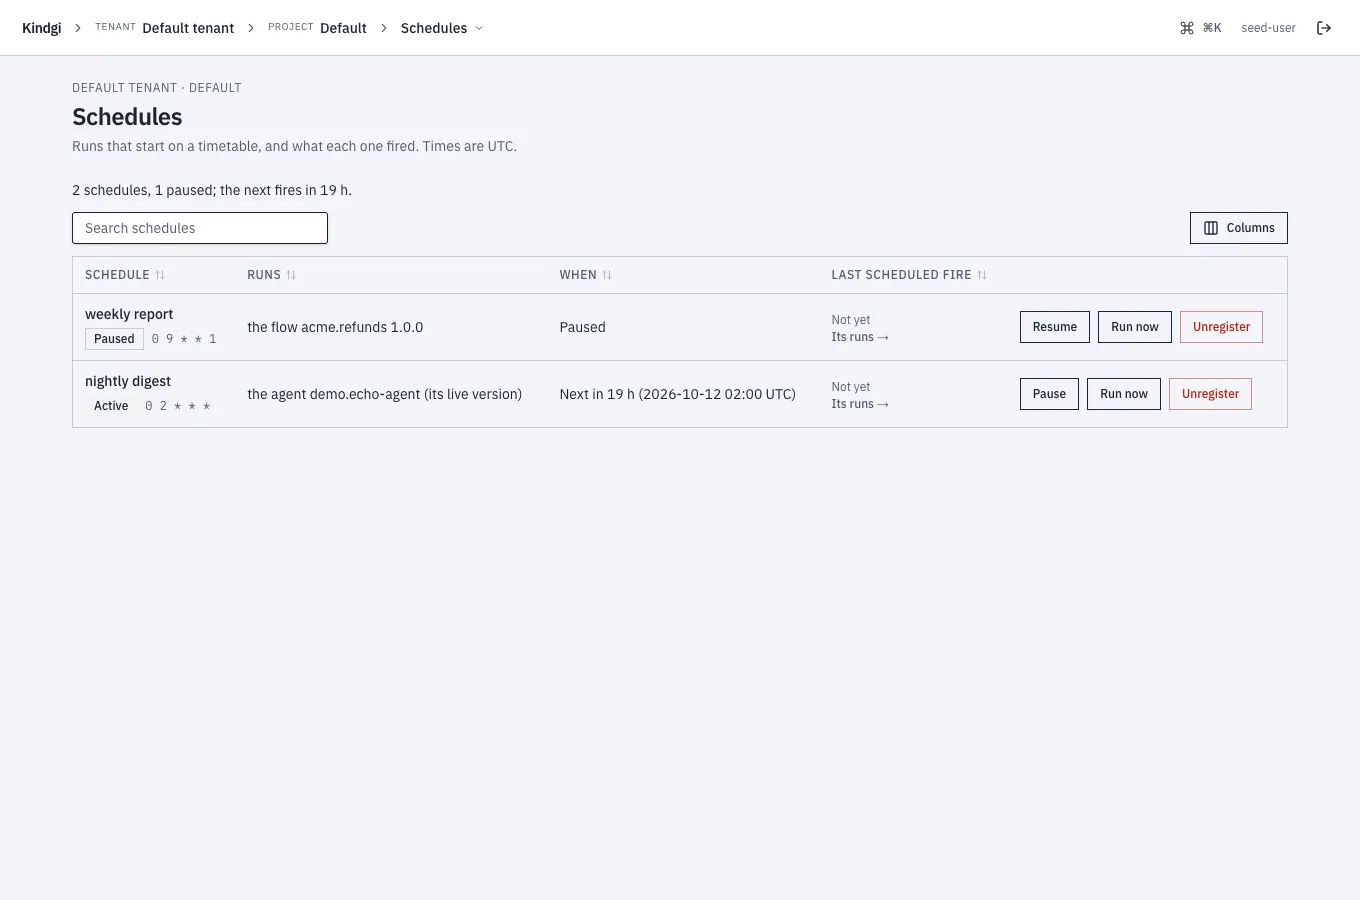
Task: Sort by the When column arrows
Action: click(x=607, y=275)
